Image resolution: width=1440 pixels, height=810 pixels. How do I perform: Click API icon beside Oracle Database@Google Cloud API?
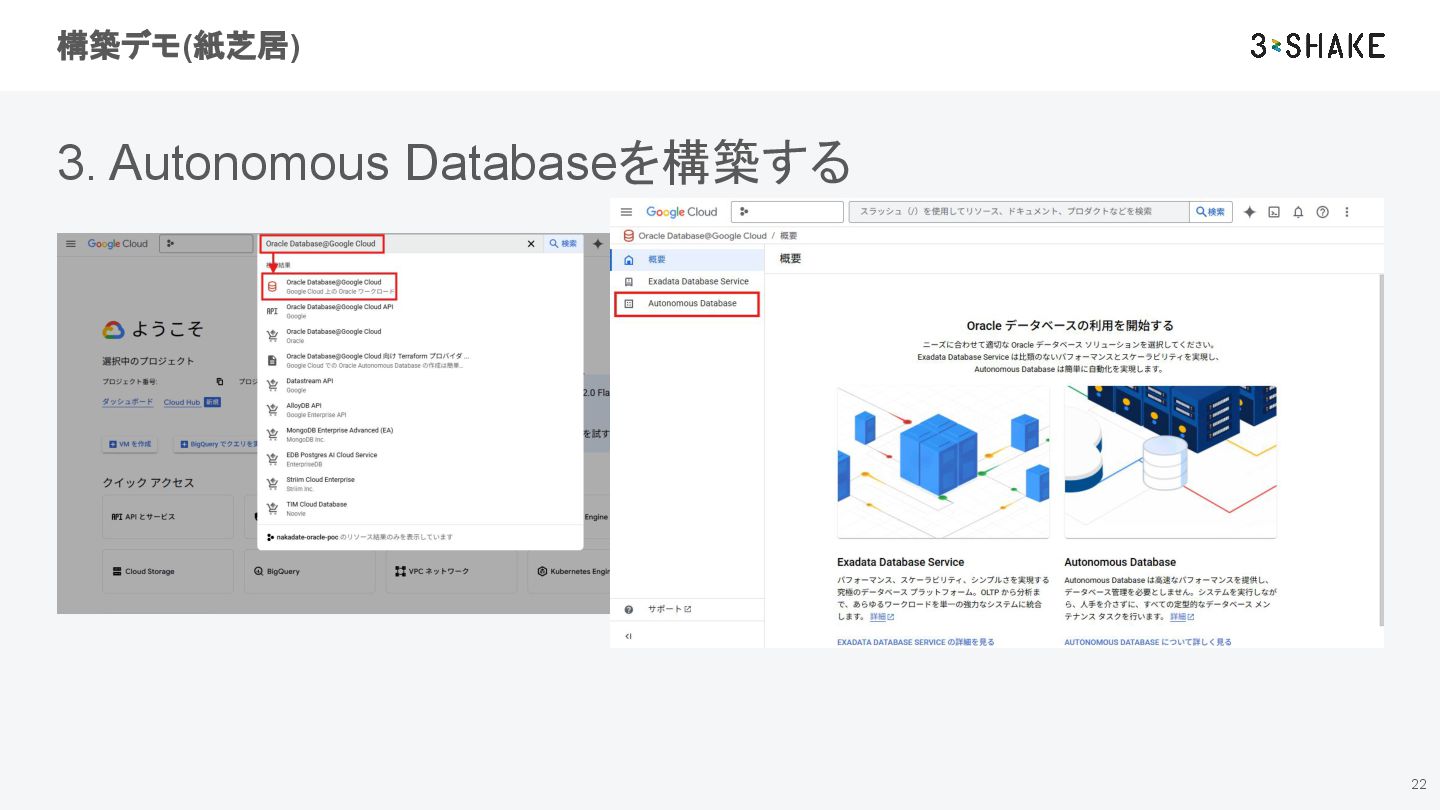point(272,311)
